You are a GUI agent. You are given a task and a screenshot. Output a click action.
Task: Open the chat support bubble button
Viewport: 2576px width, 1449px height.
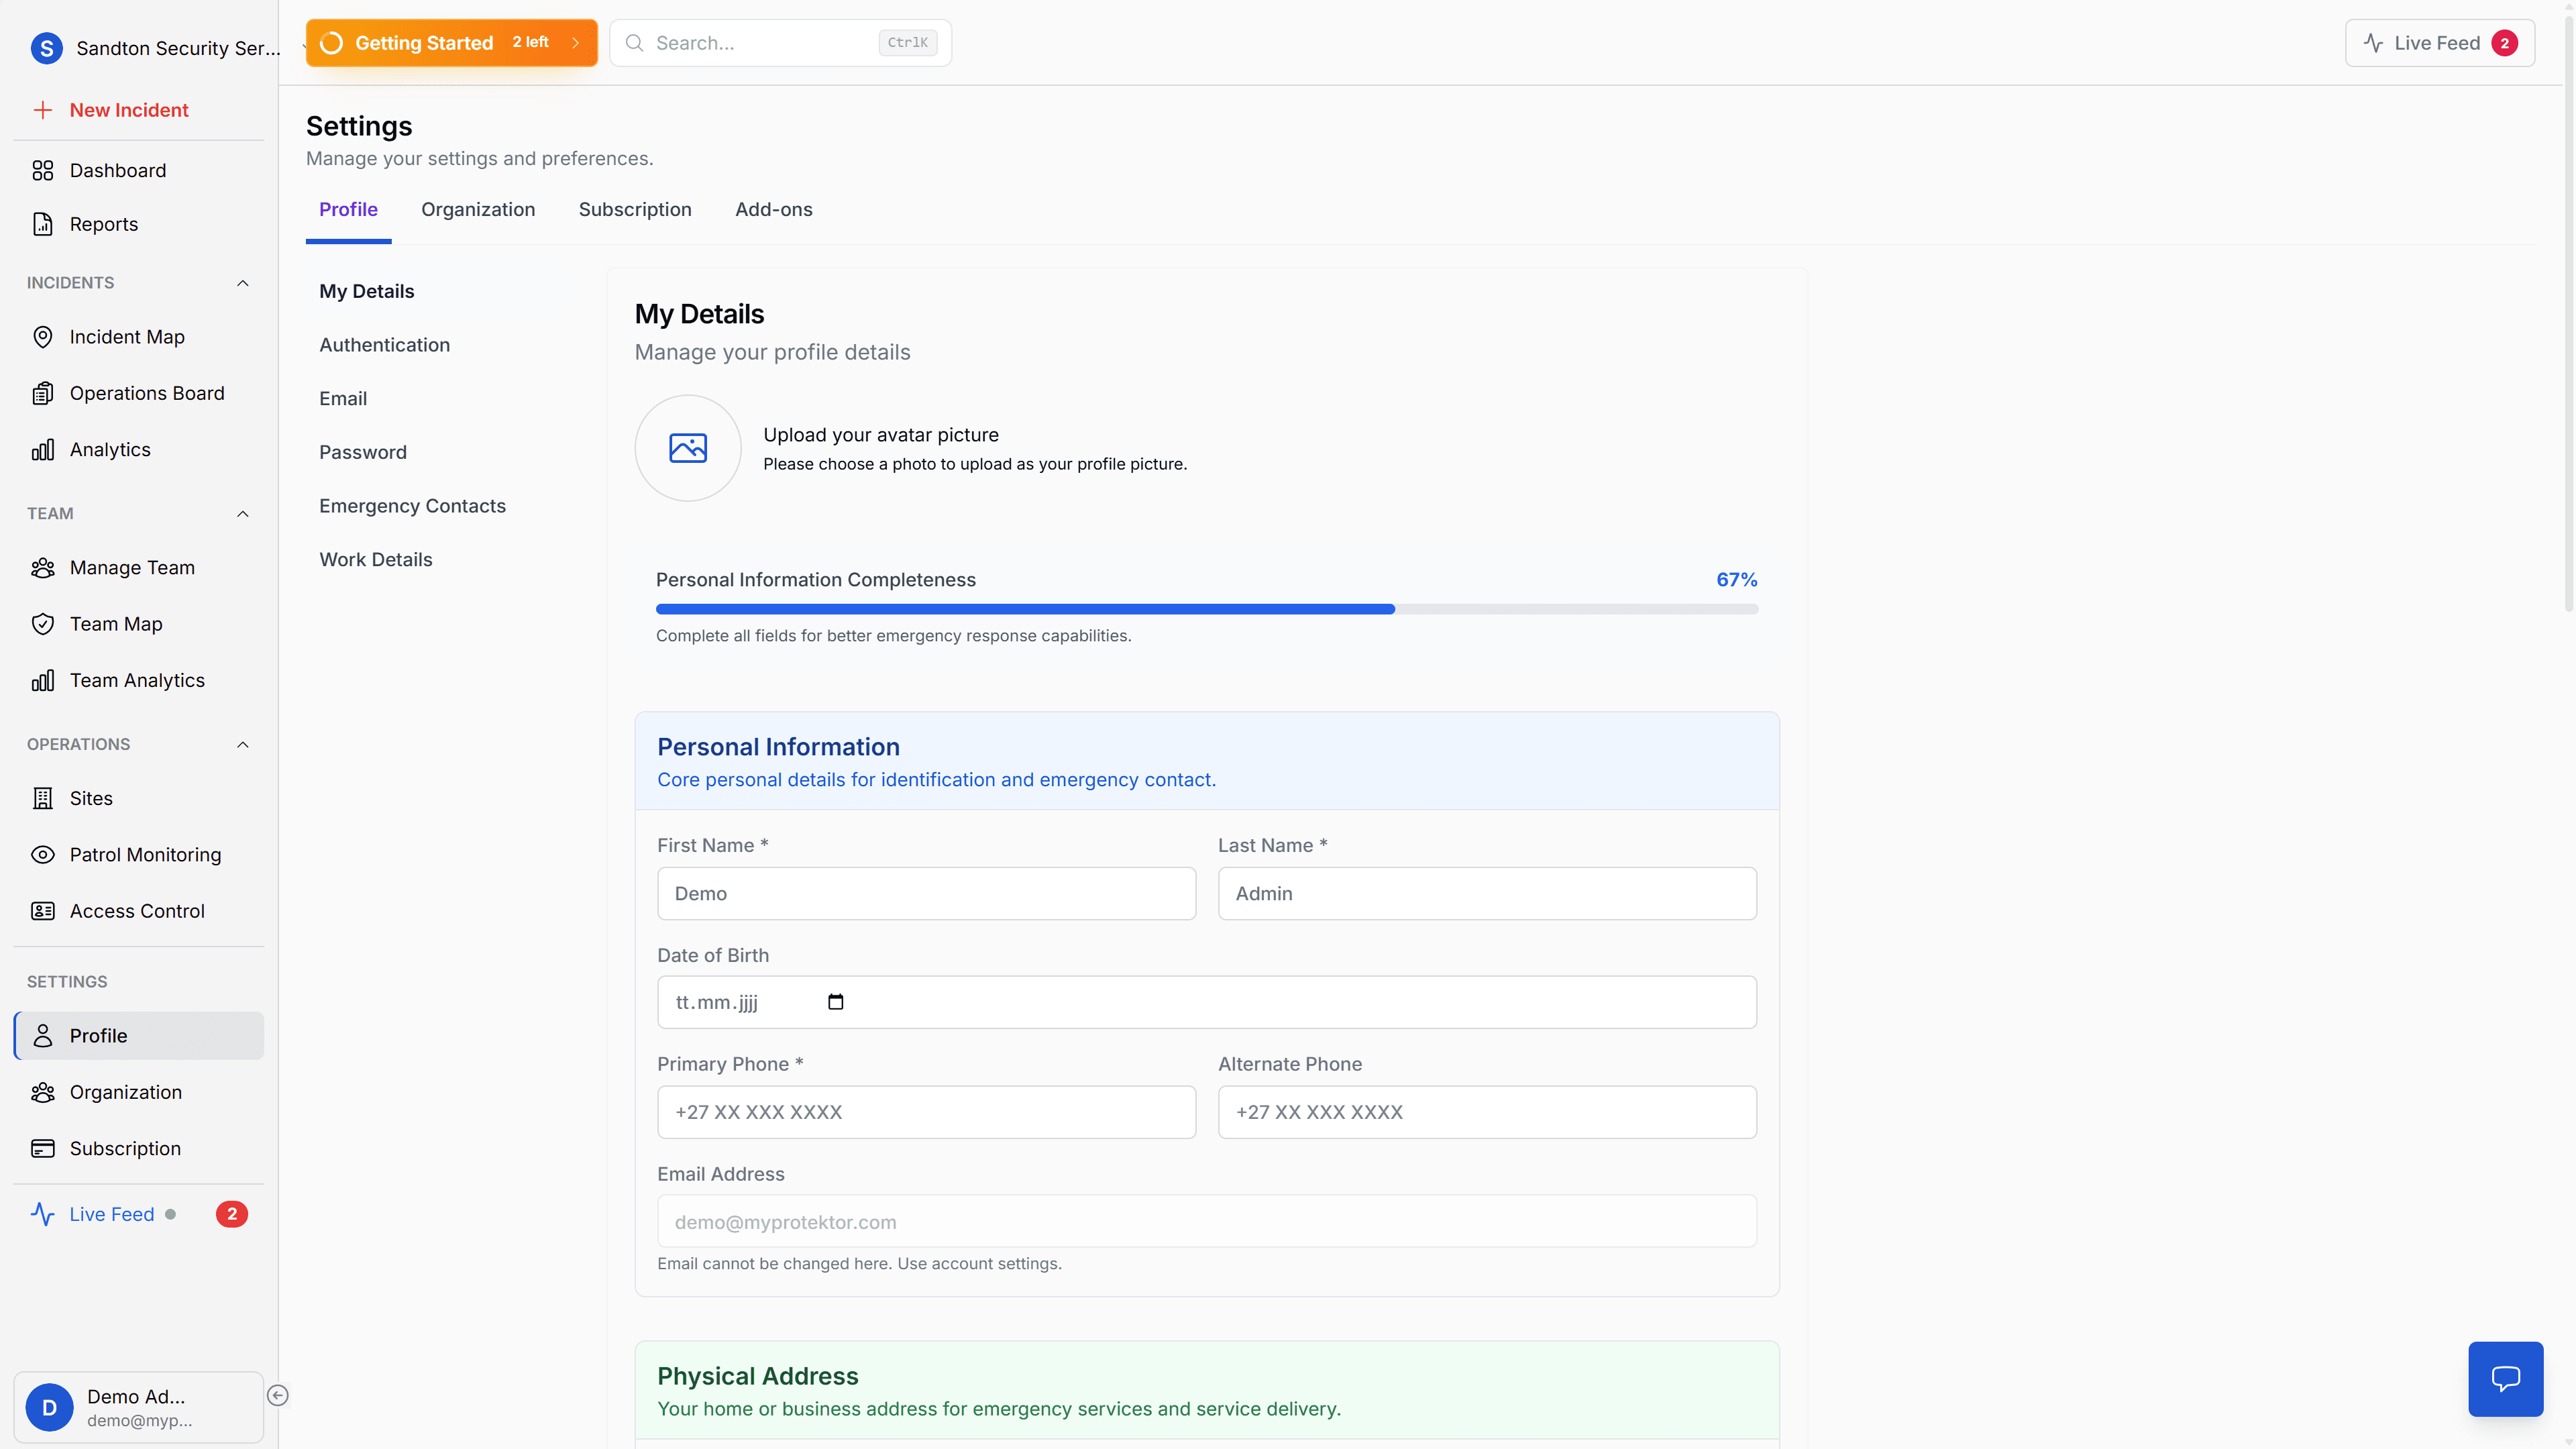(2506, 1379)
